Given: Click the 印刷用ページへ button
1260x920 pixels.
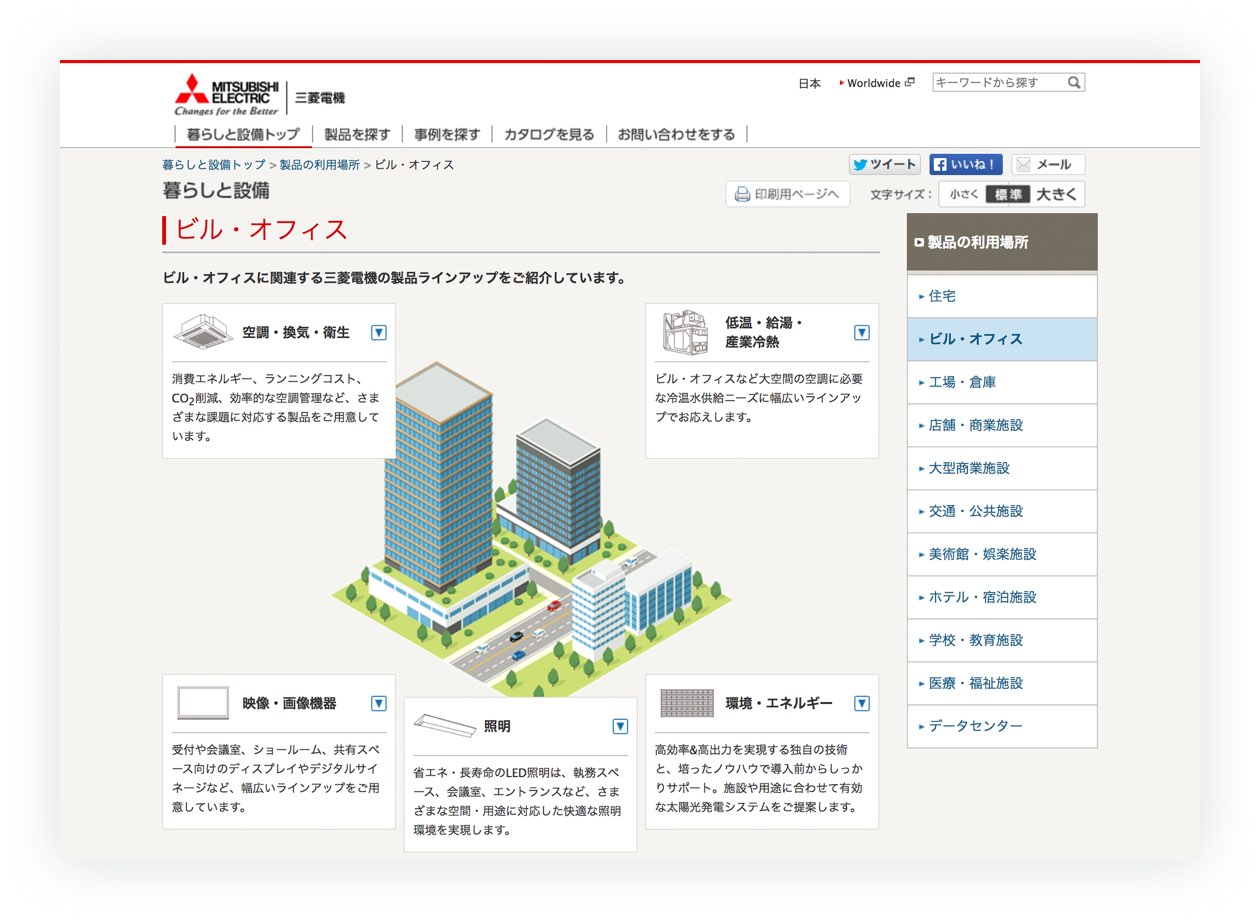Looking at the screenshot, I should [x=788, y=194].
